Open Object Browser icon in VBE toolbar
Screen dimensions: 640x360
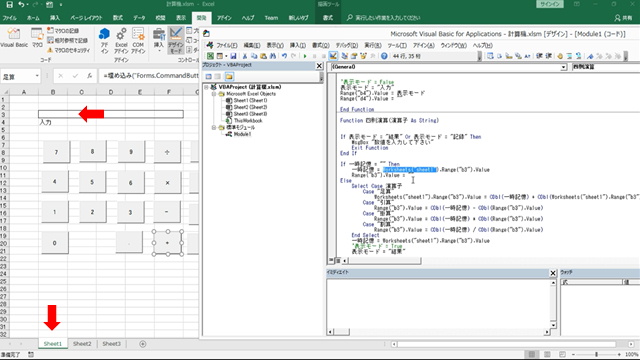[x=363, y=56]
